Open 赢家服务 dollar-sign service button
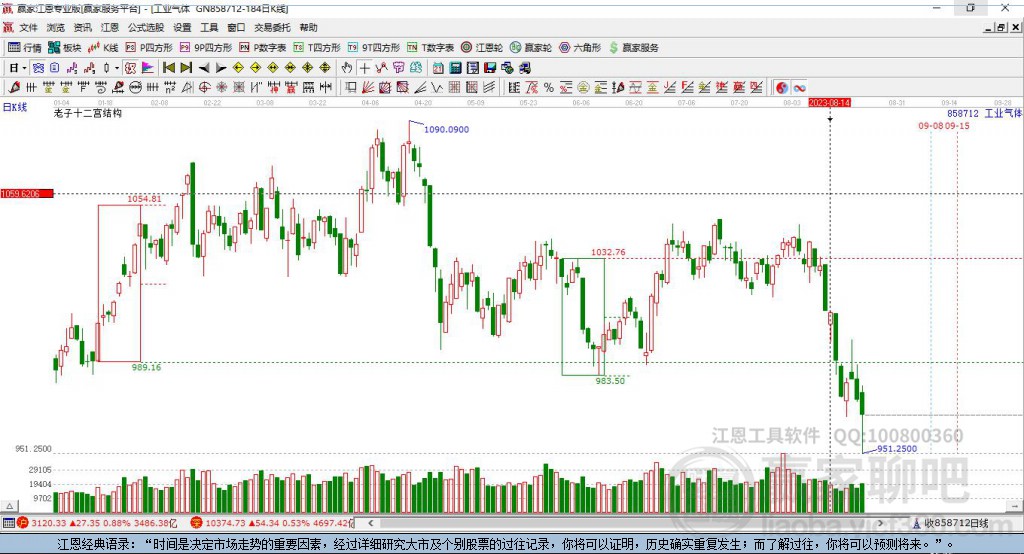 pos(633,48)
